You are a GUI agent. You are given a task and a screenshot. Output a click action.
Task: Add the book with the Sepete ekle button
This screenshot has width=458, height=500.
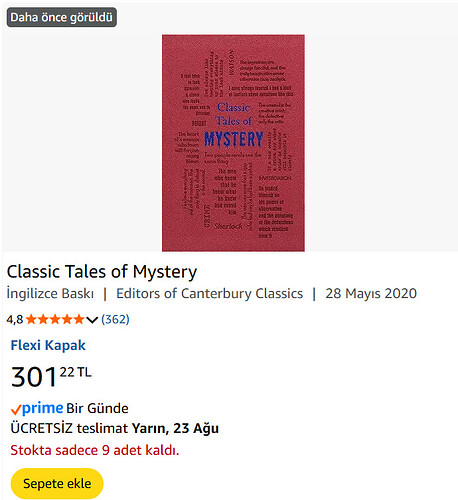tap(57, 483)
